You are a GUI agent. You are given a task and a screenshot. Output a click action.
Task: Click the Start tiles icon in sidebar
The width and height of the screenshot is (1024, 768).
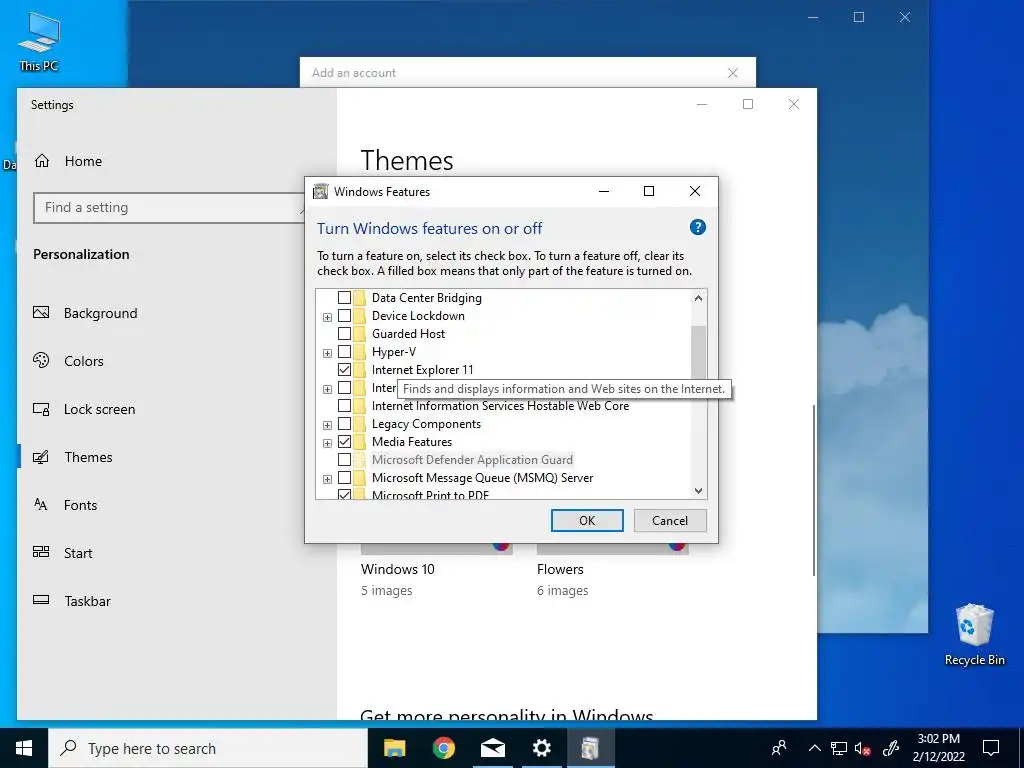pos(41,552)
